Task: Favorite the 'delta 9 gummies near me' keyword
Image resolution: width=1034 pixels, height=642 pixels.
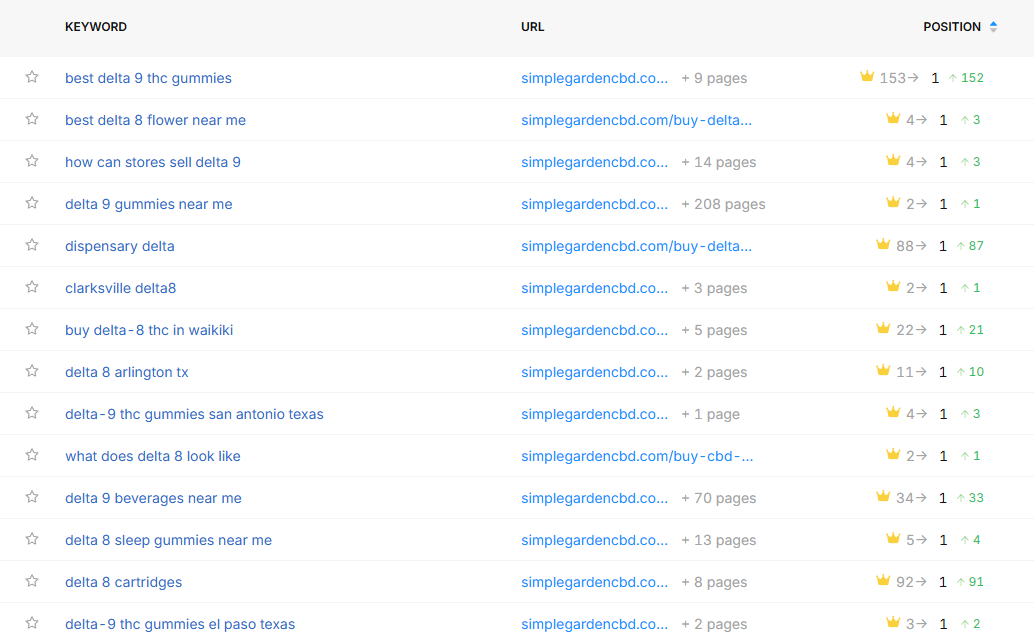Action: point(32,203)
